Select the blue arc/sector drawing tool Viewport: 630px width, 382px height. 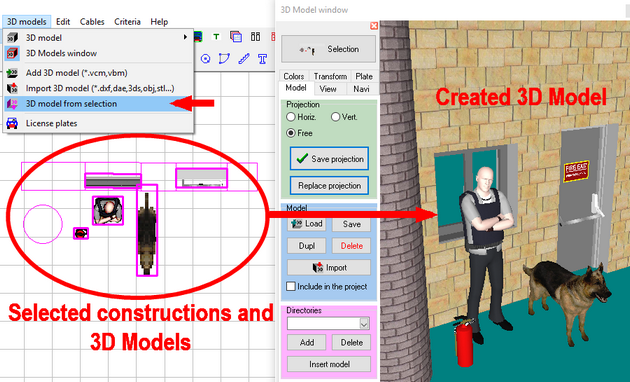point(224,59)
